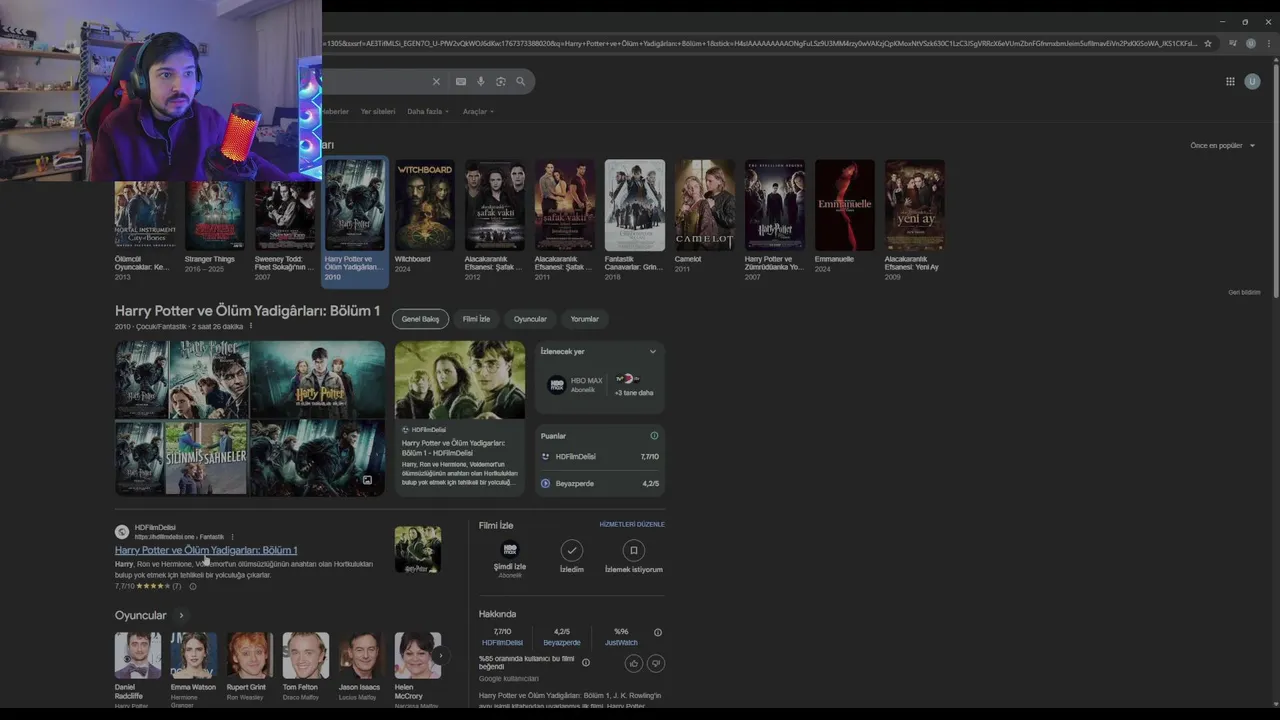Viewport: 1280px width, 720px height.
Task: Start voice search with the microphone icon
Action: click(x=480, y=81)
